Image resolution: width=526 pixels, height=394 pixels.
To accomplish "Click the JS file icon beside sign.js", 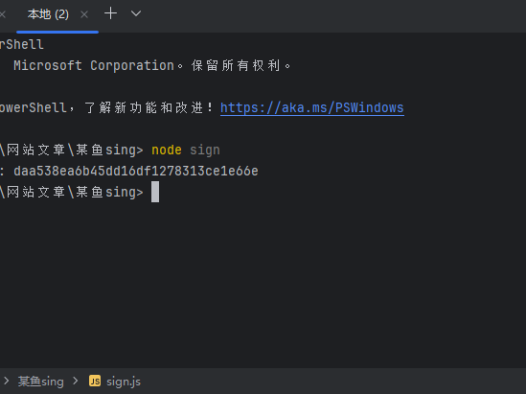I will coord(95,381).
